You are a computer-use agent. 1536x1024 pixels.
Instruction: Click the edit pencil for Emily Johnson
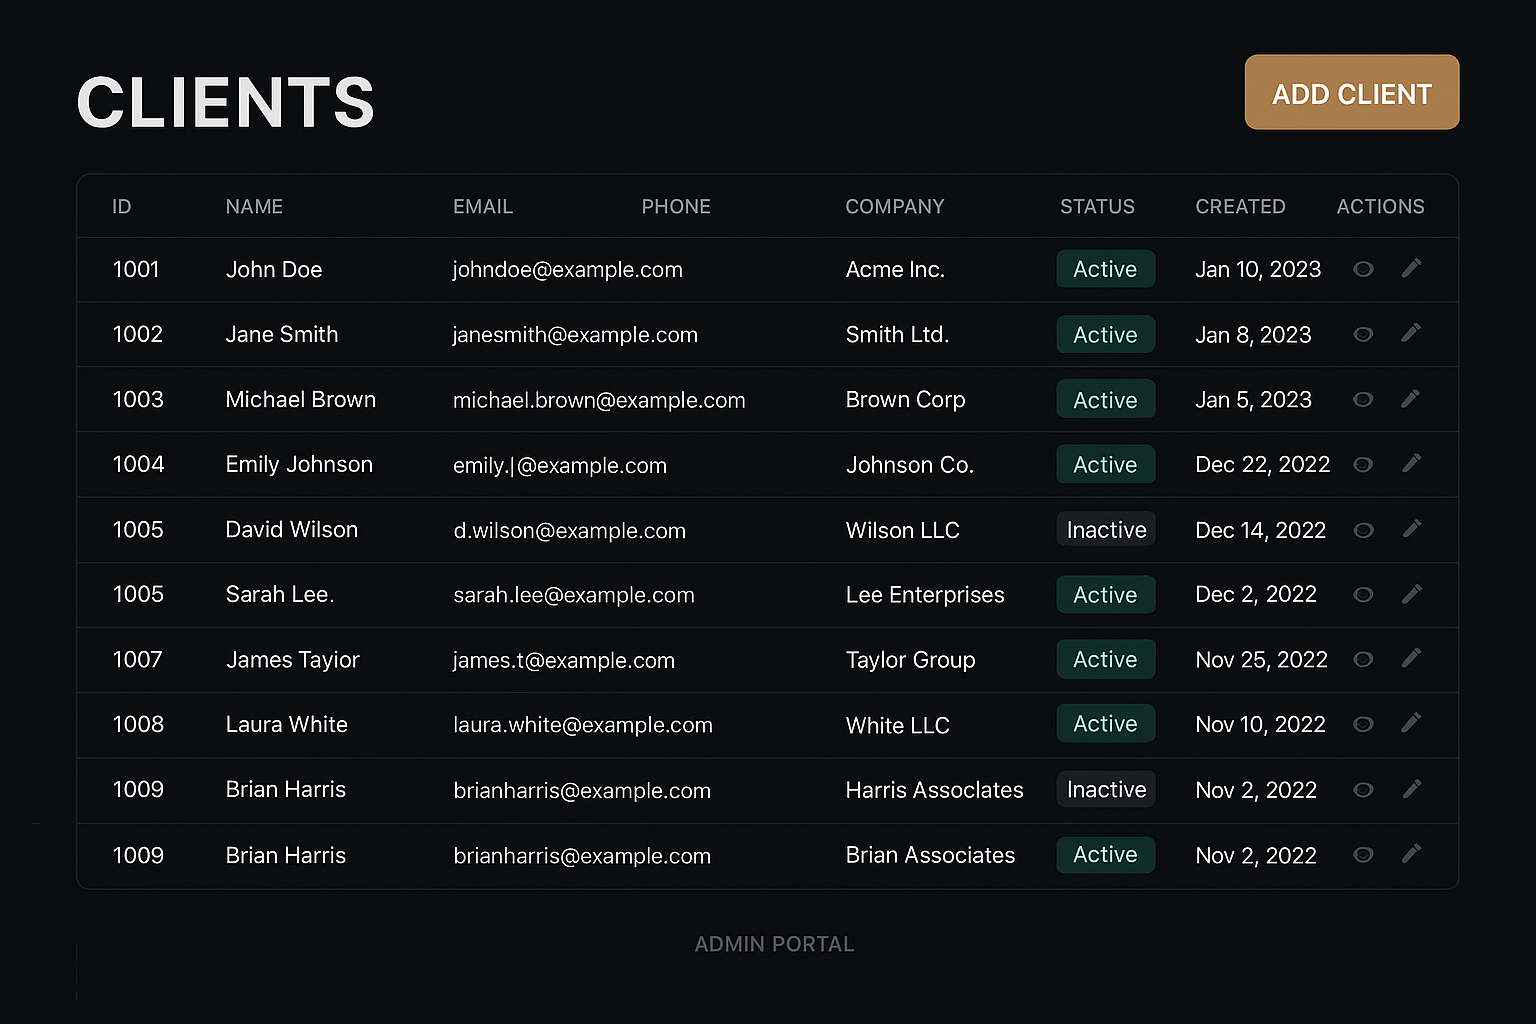[x=1411, y=464]
